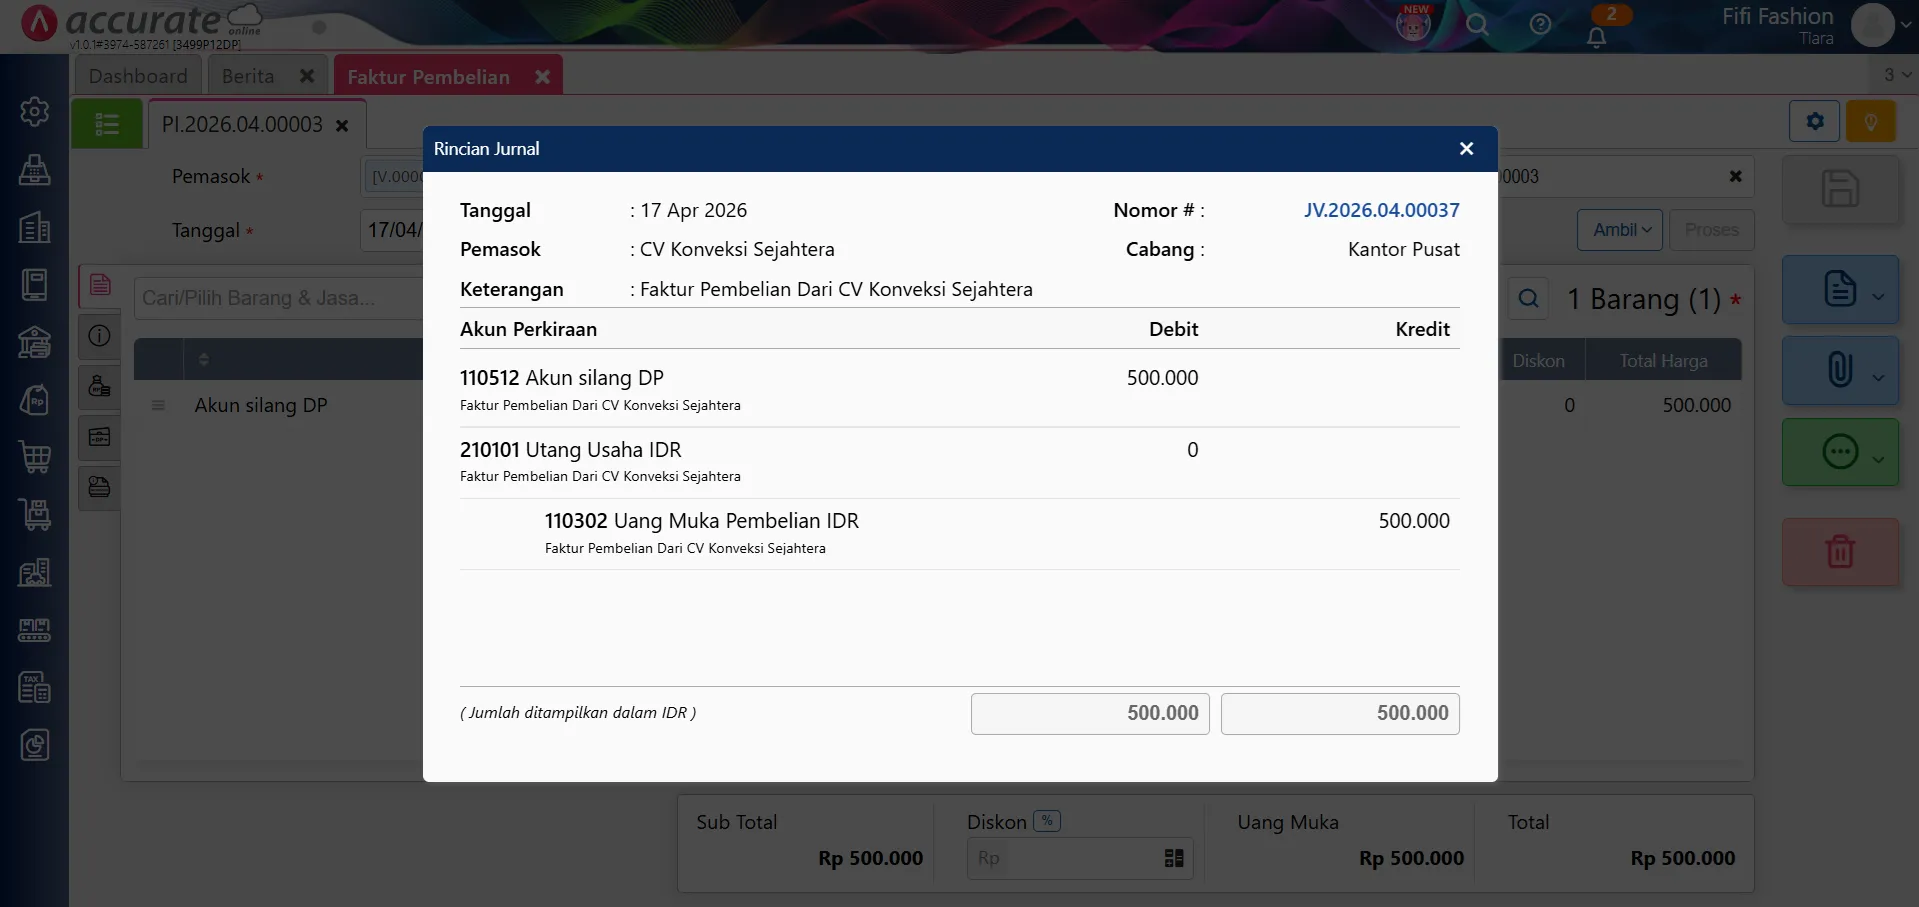Open the reports pie-chart sidebar module

(x=35, y=745)
